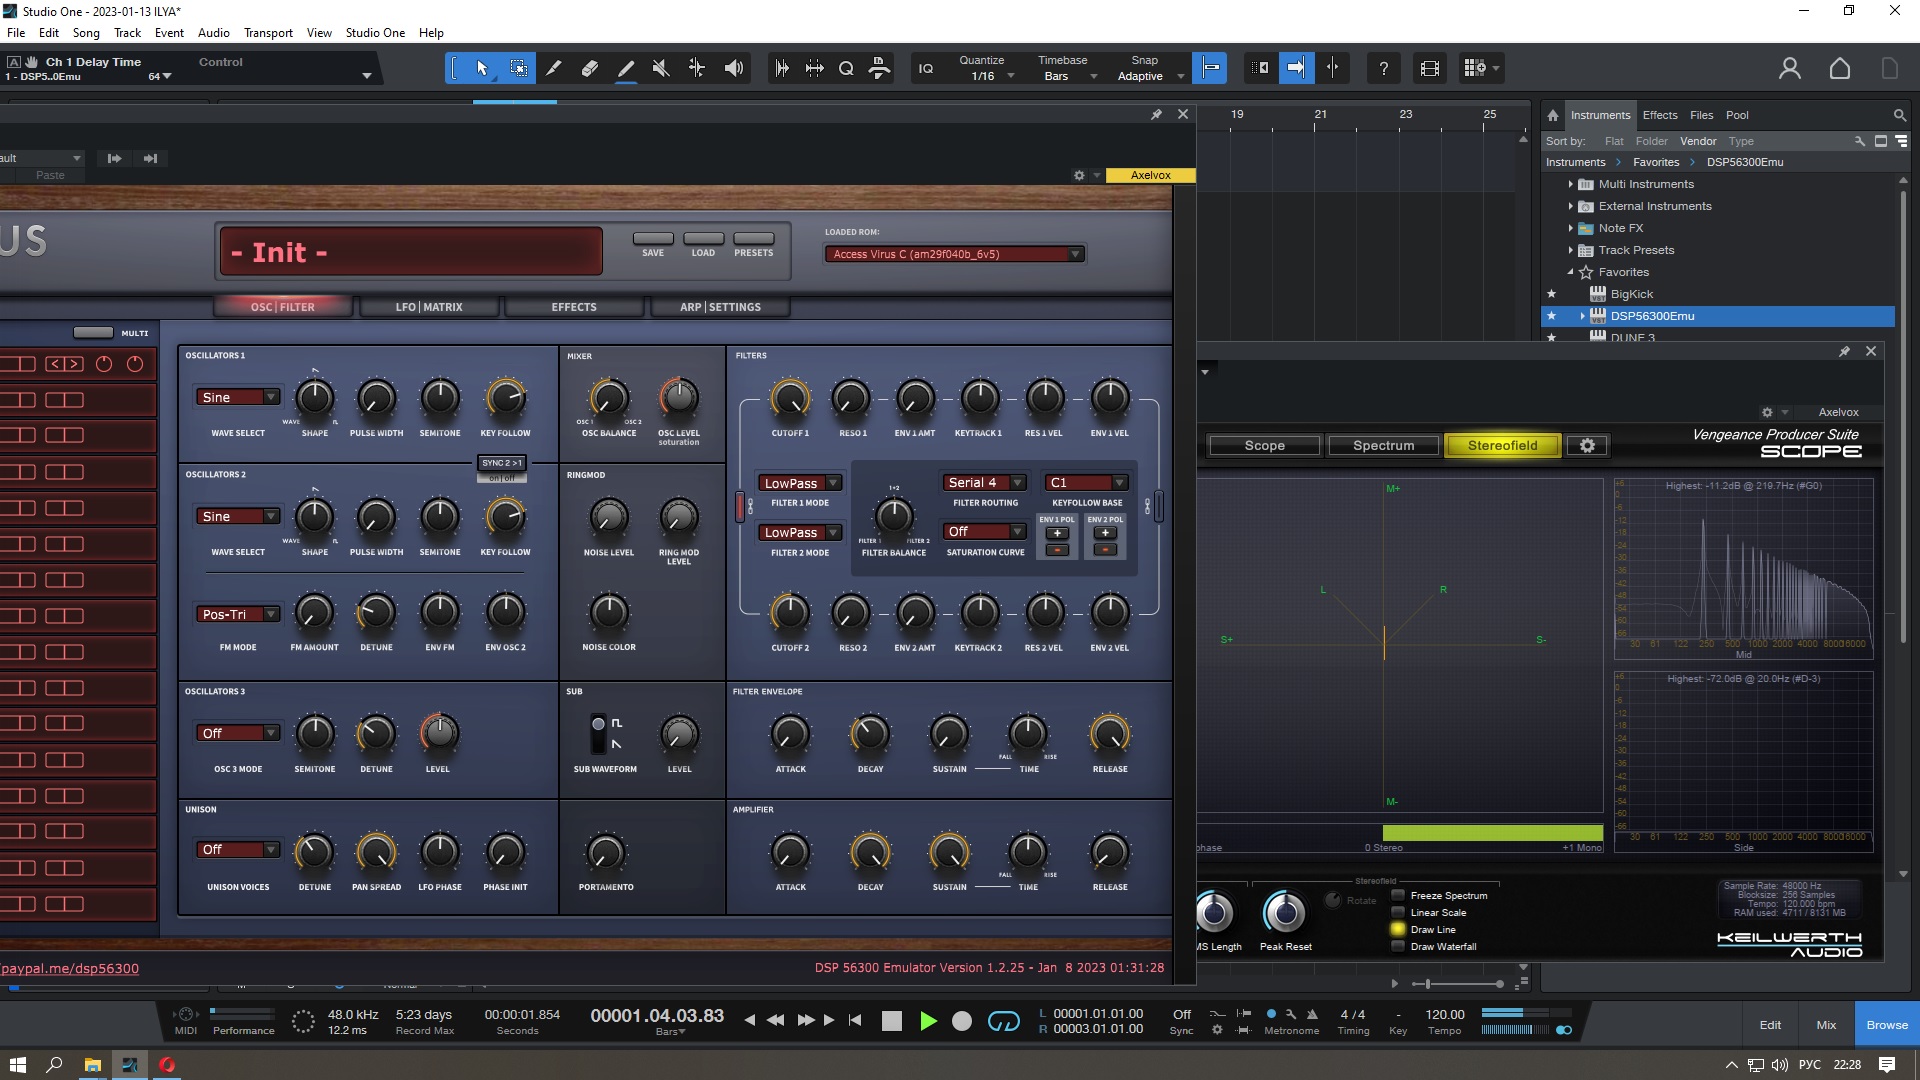This screenshot has height=1080, width=1920.
Task: Click the SAVE preset button
Action: tap(653, 239)
